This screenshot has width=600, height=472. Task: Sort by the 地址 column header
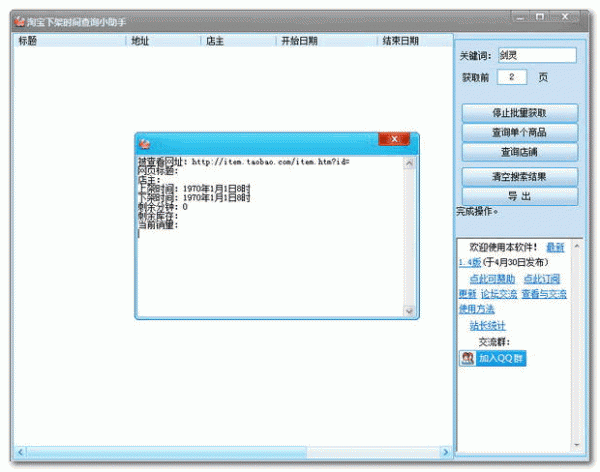tap(163, 41)
